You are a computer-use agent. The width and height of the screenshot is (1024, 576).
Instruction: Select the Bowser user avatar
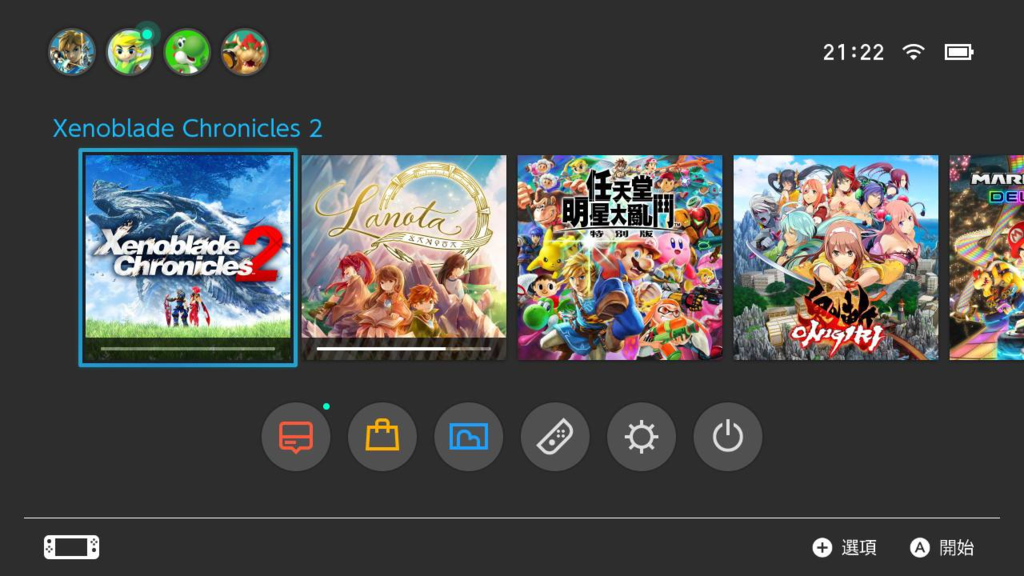click(244, 52)
